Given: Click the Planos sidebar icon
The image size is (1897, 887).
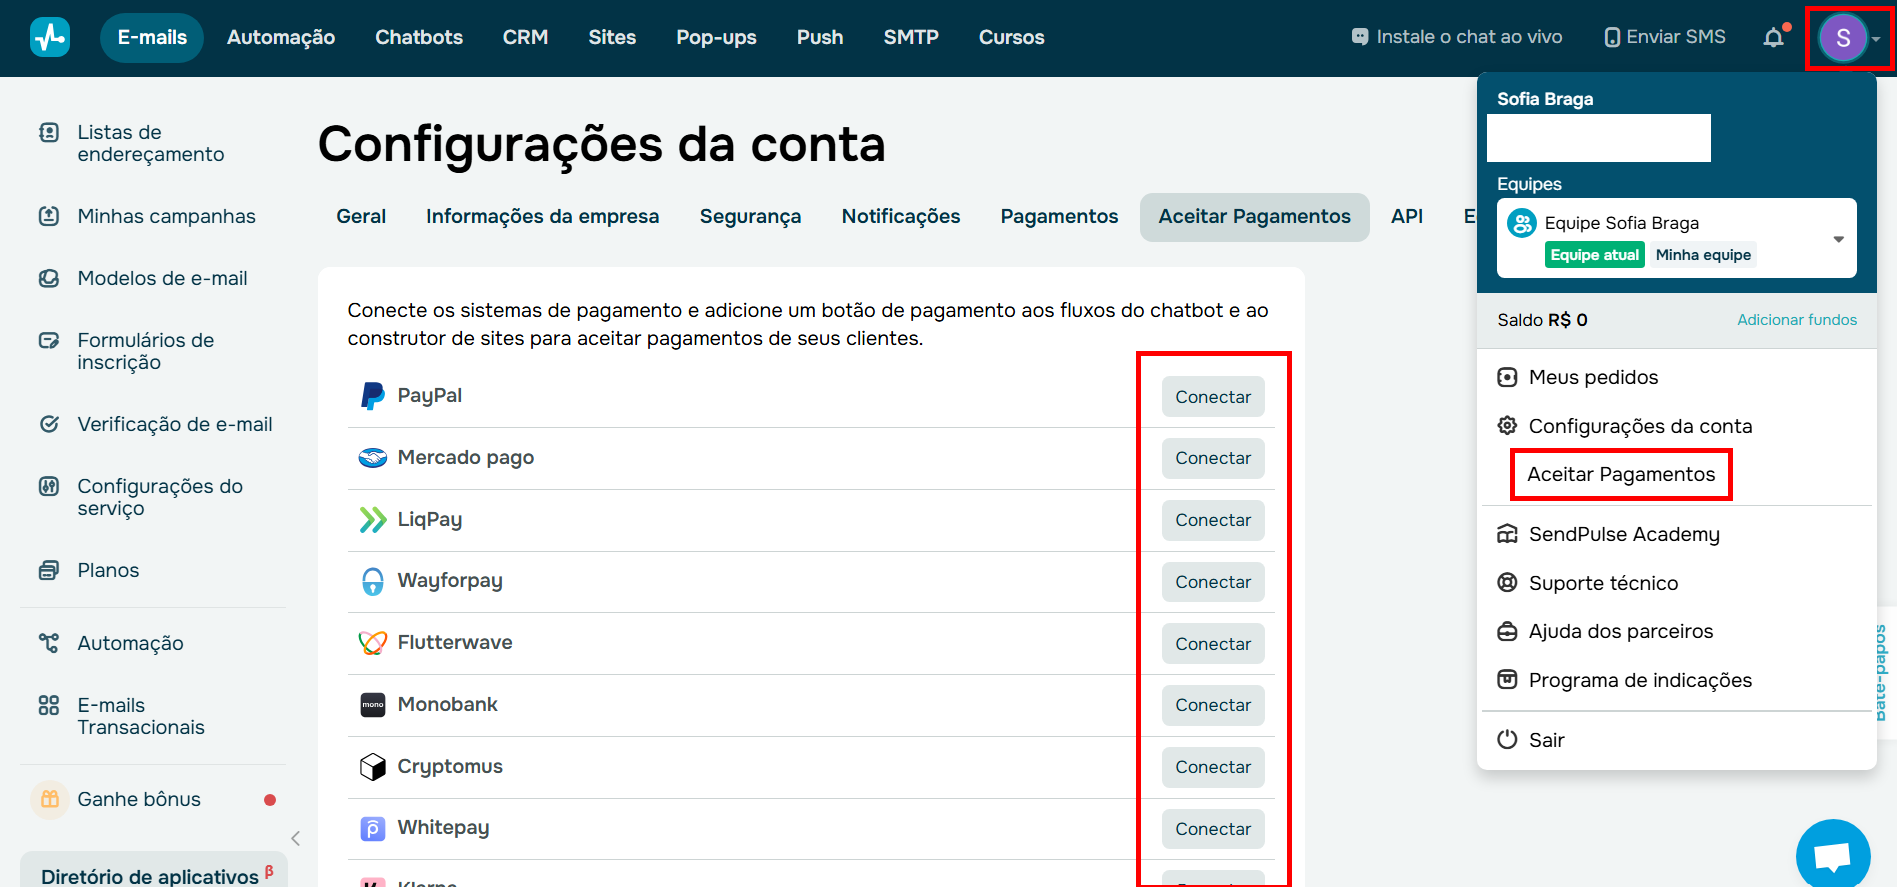Looking at the screenshot, I should [x=49, y=570].
